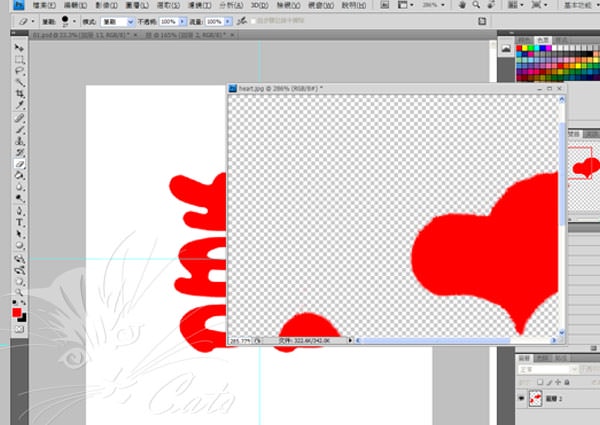
Task: Select the Move tool
Action: pyautogui.click(x=19, y=47)
